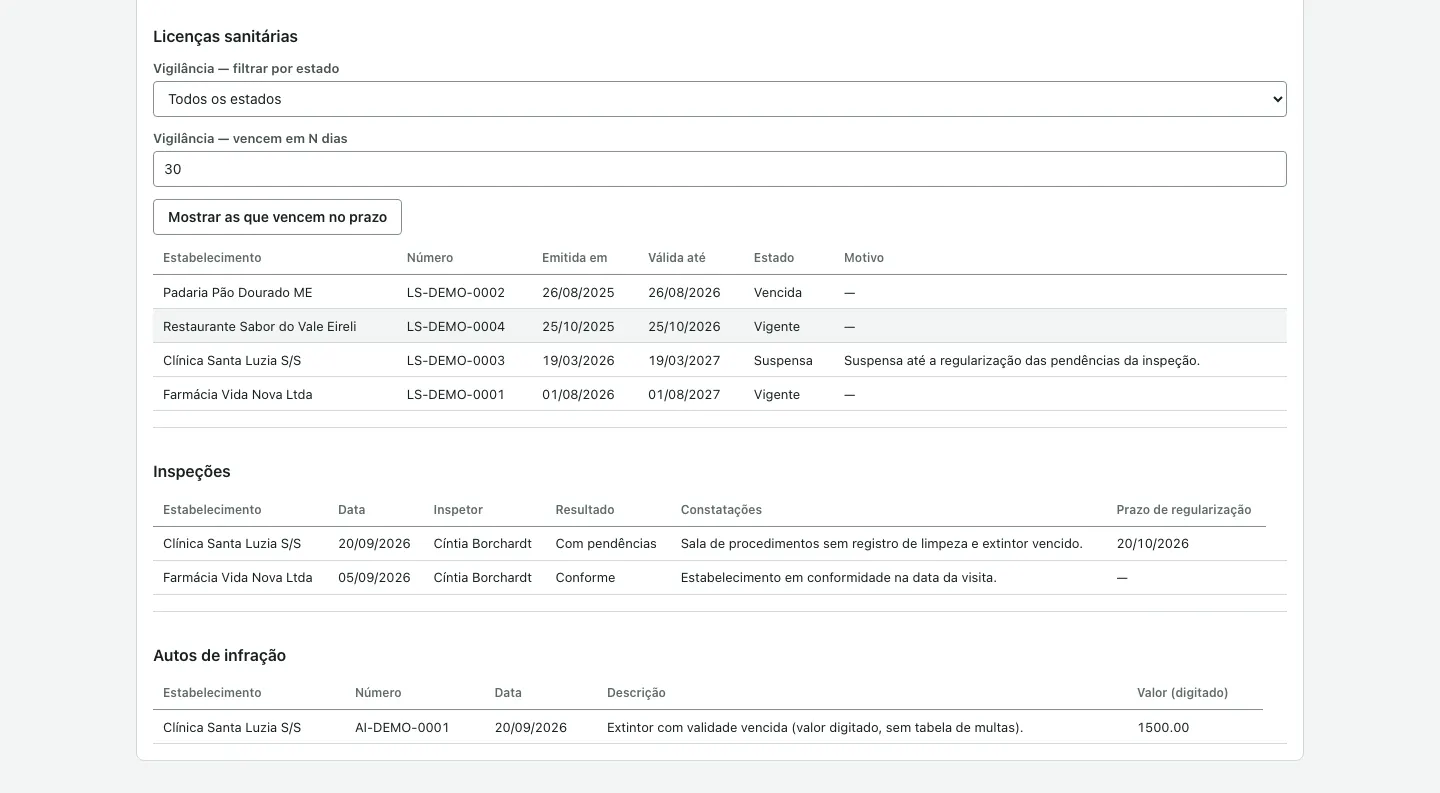The image size is (1440, 793).
Task: Click the 'Estado' column header in licenses table
Action: 773,258
